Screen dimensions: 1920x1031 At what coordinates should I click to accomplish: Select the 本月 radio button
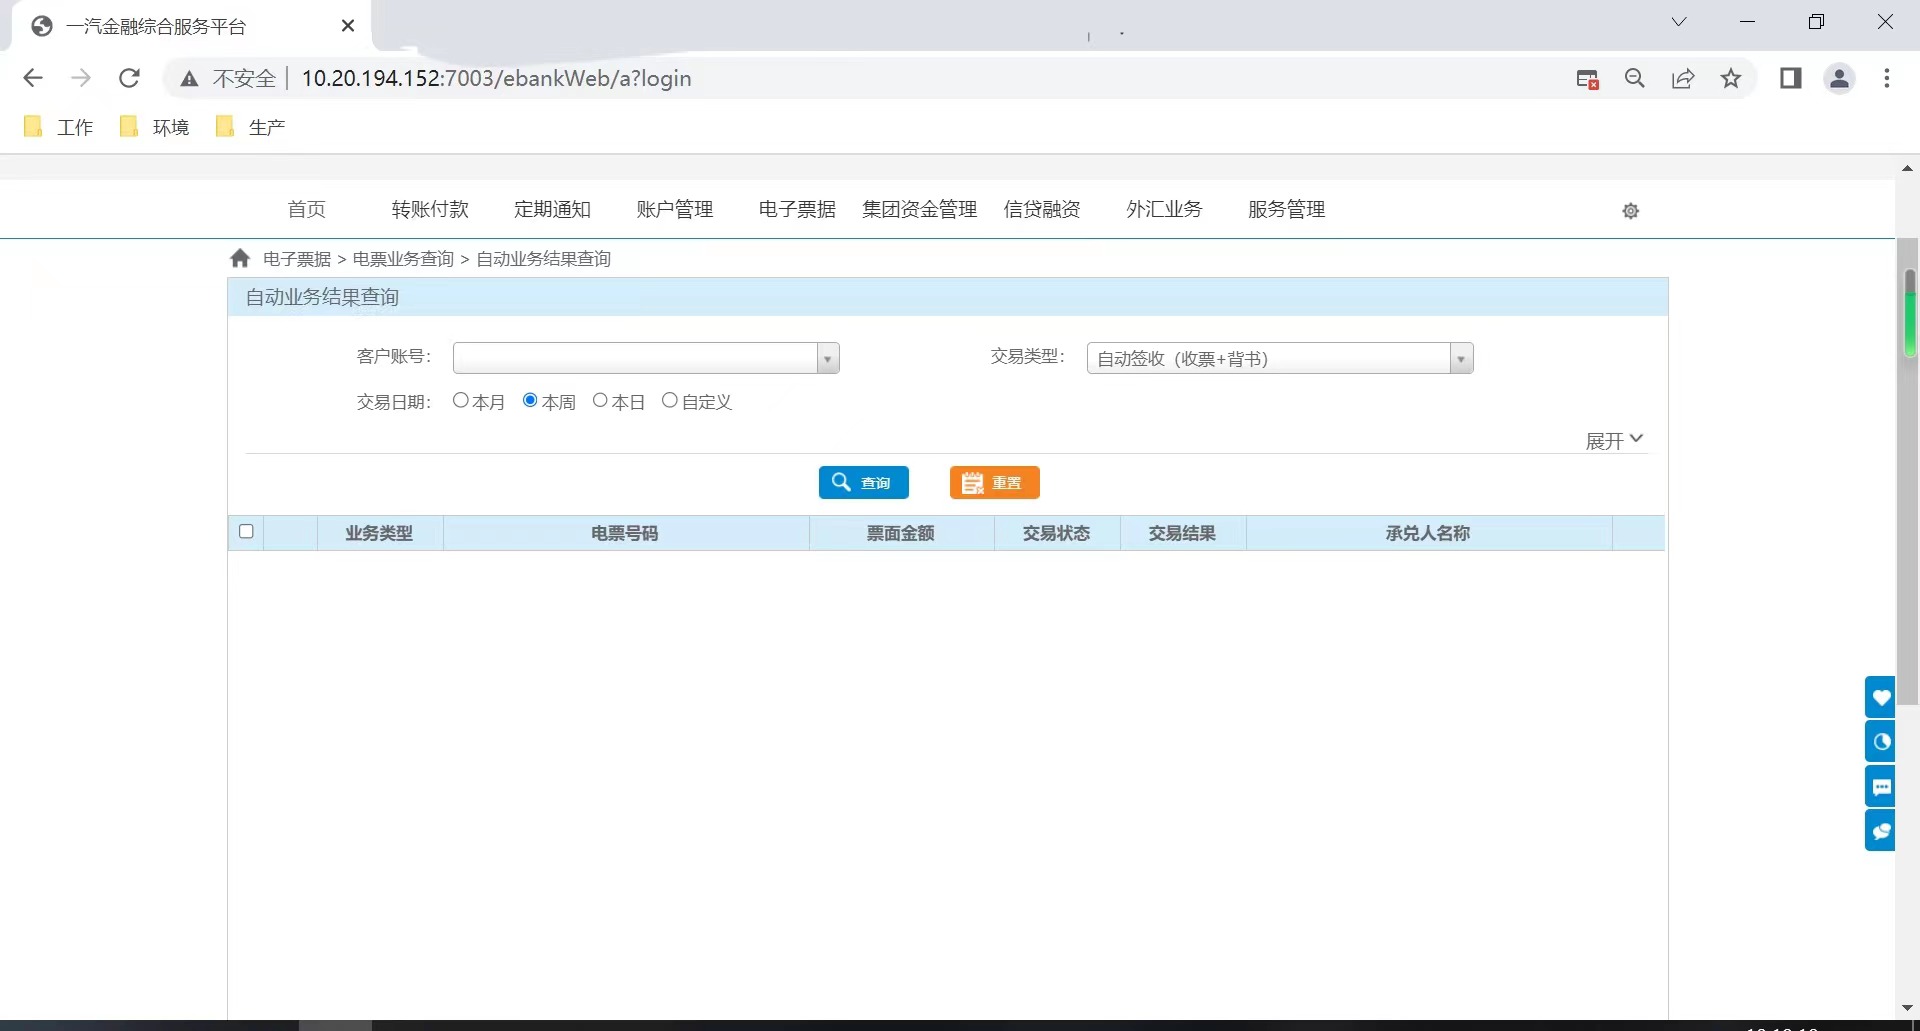(461, 400)
